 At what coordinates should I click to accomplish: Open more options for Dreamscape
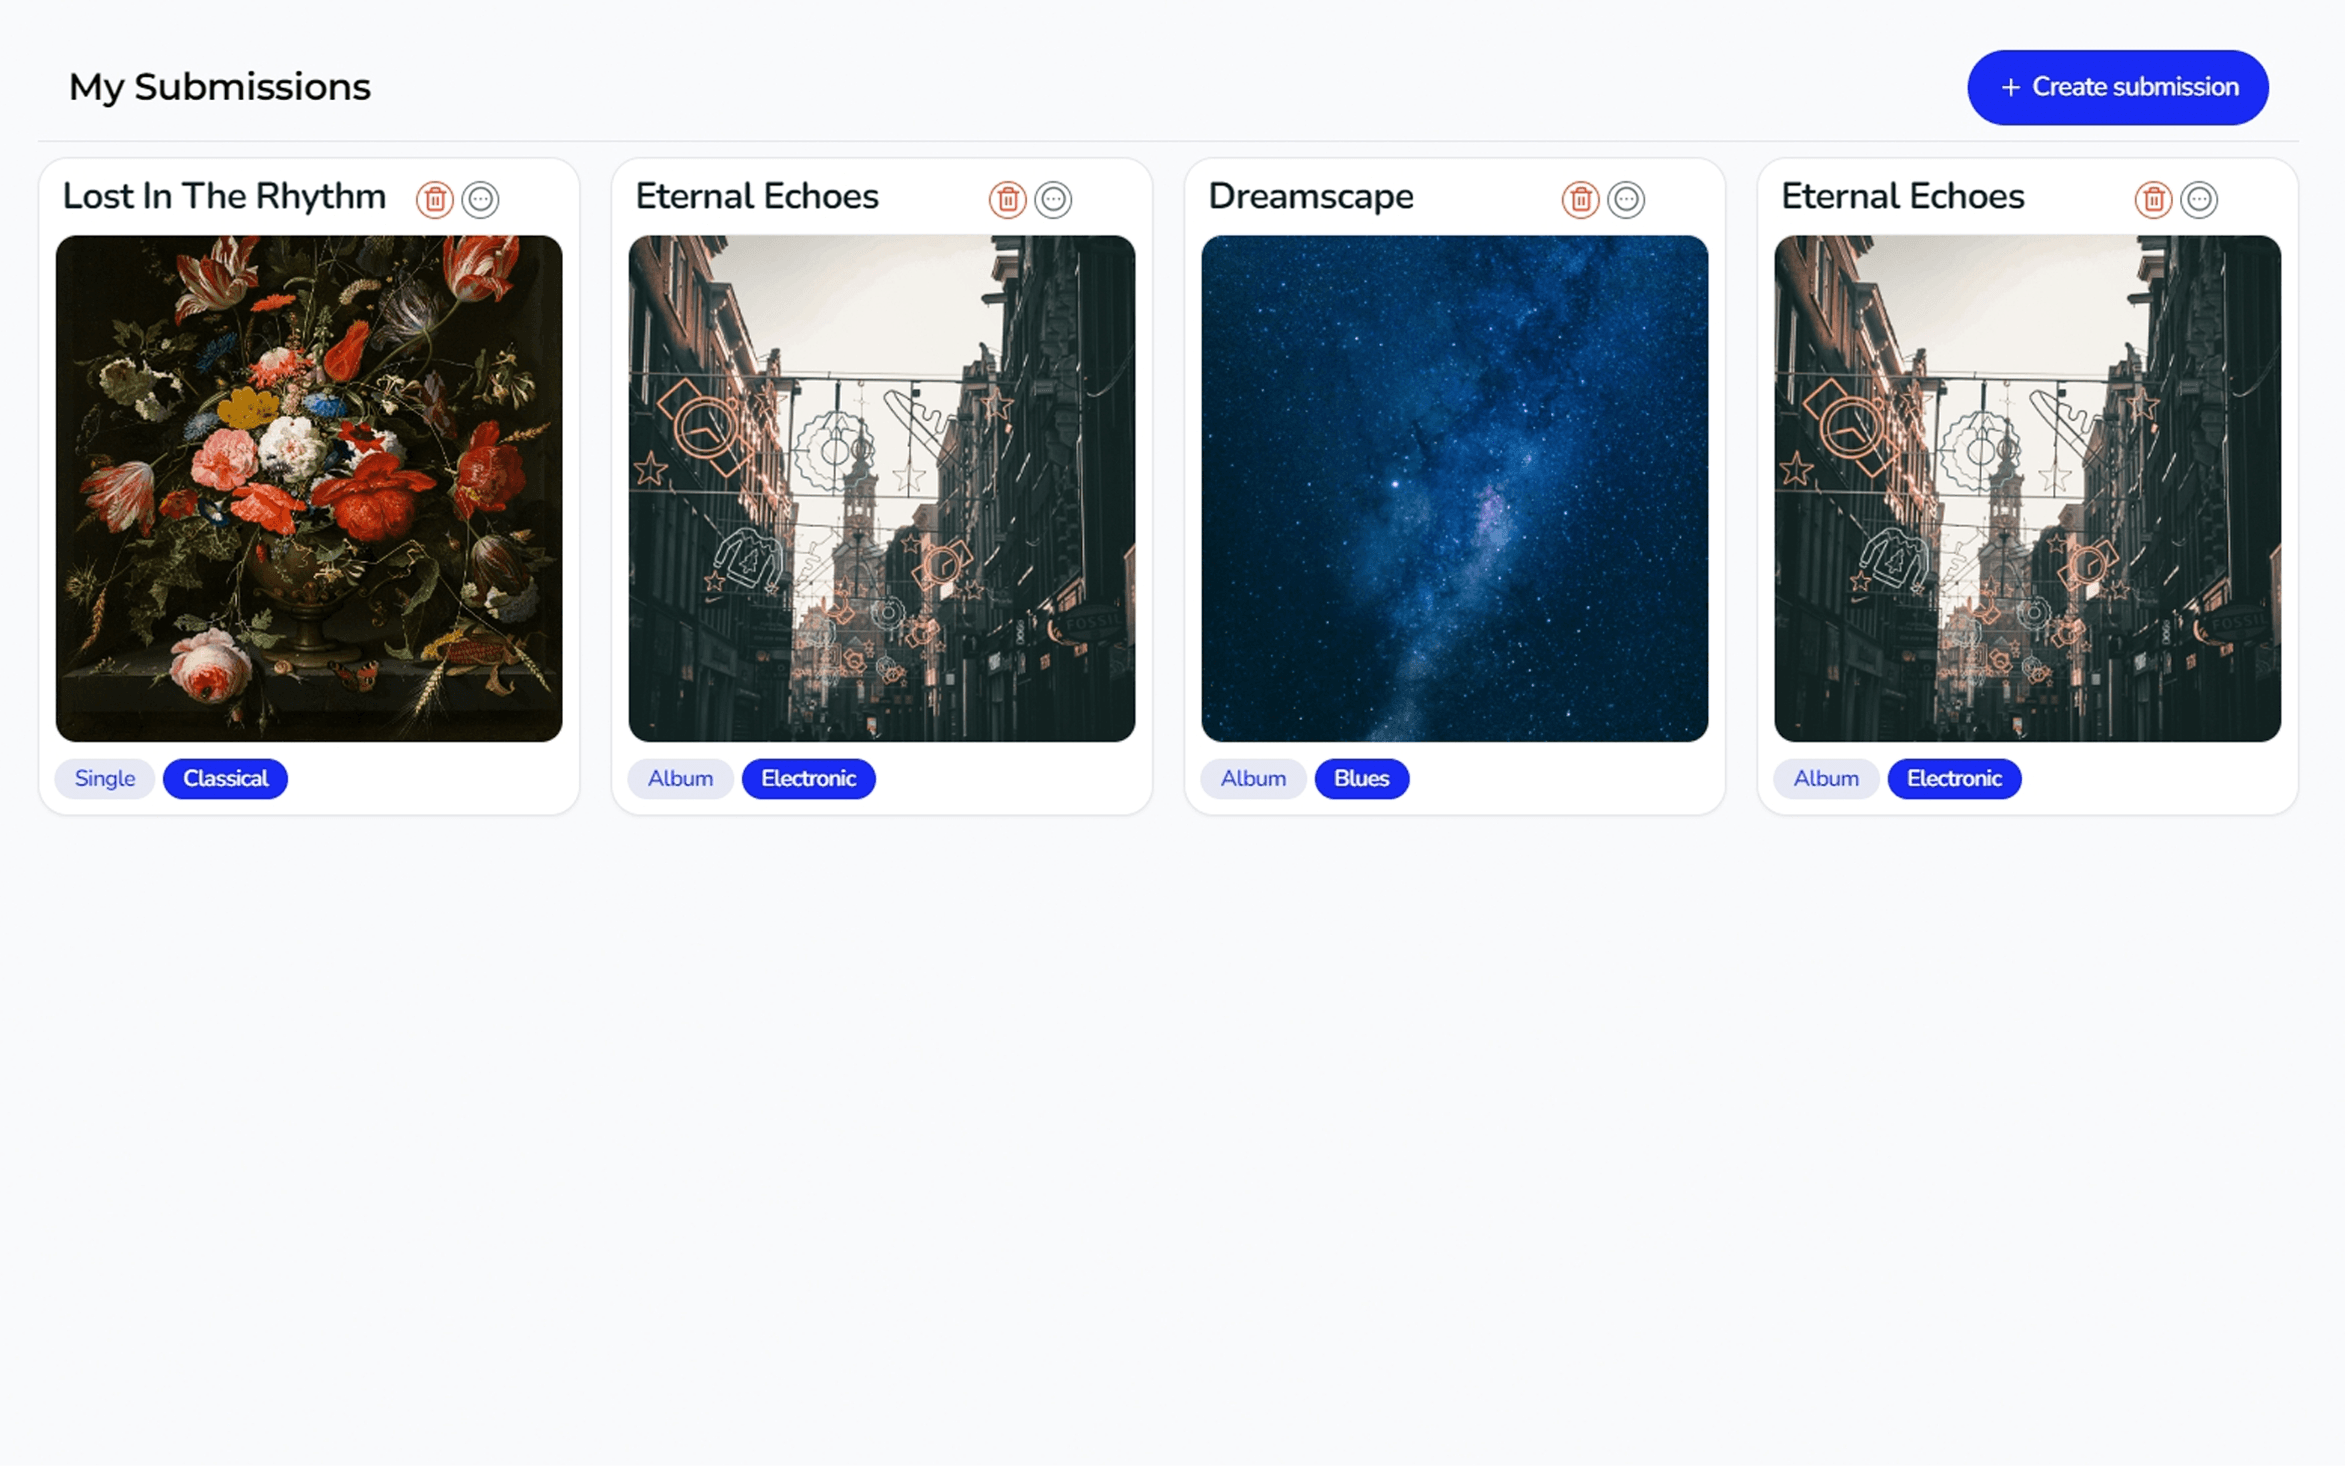pos(1626,199)
